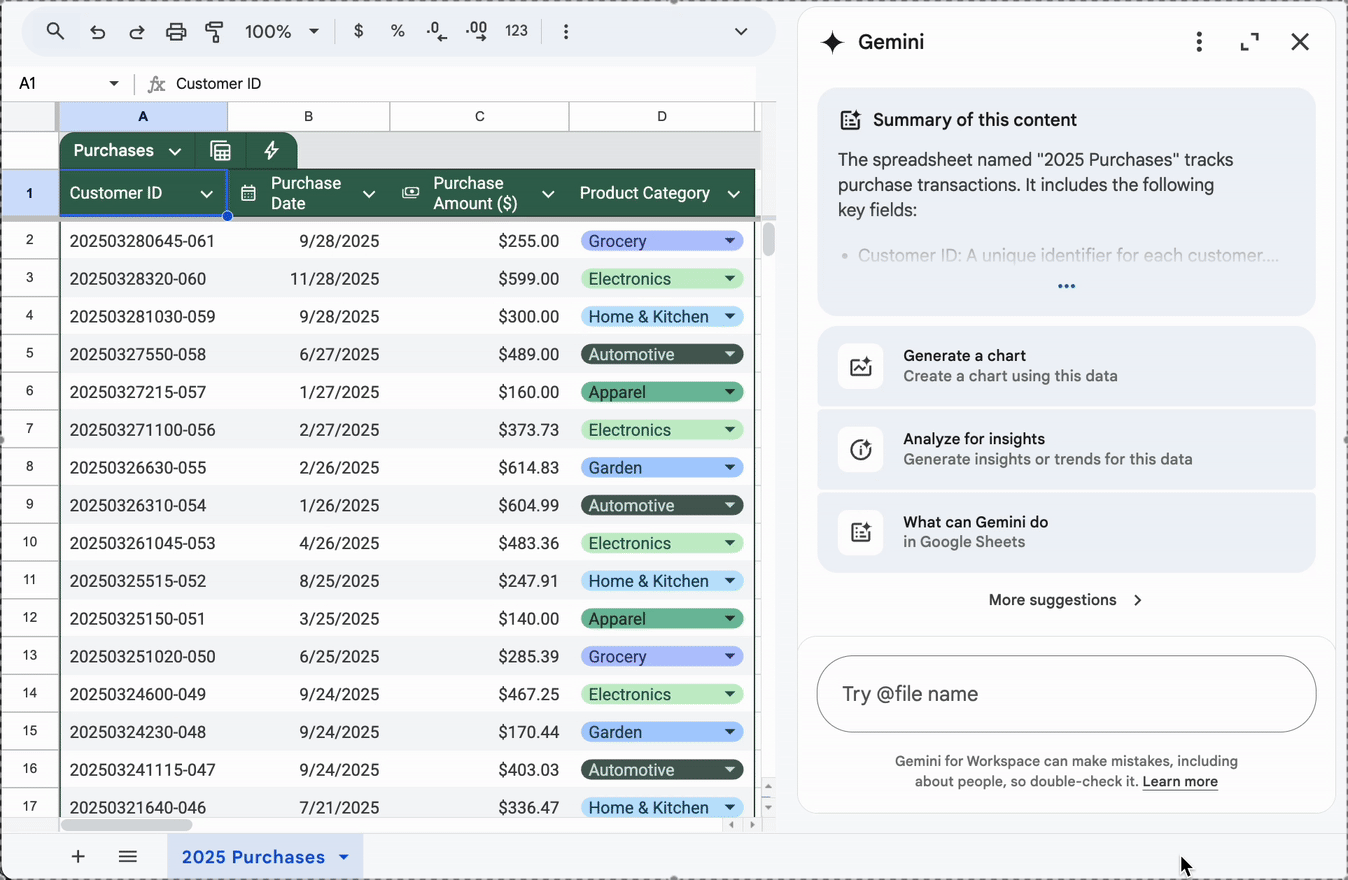
Task: Open the Learn more link
Action: [1180, 781]
